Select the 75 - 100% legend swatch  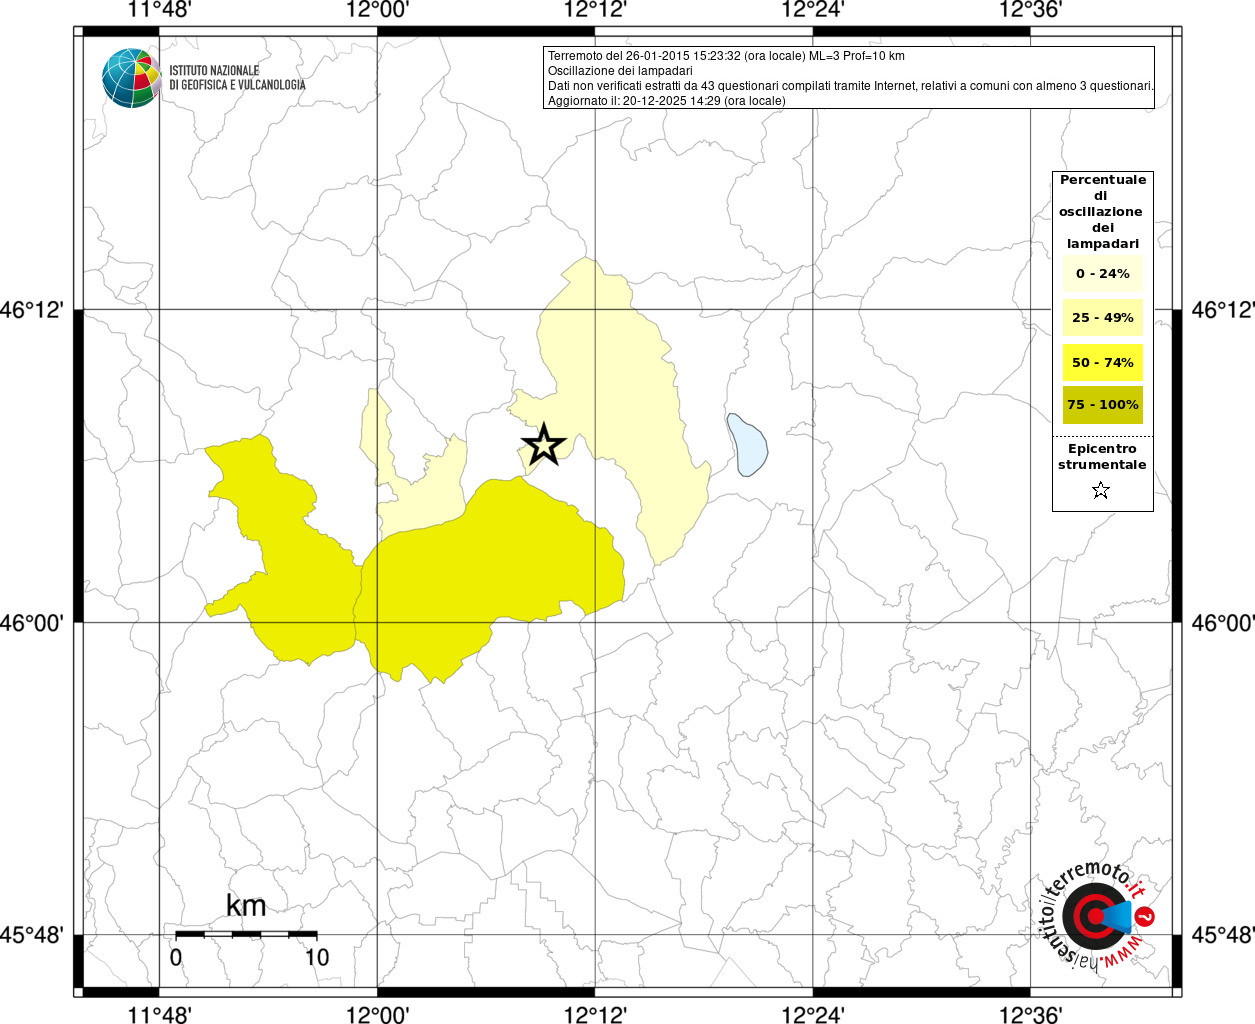coord(1102,405)
